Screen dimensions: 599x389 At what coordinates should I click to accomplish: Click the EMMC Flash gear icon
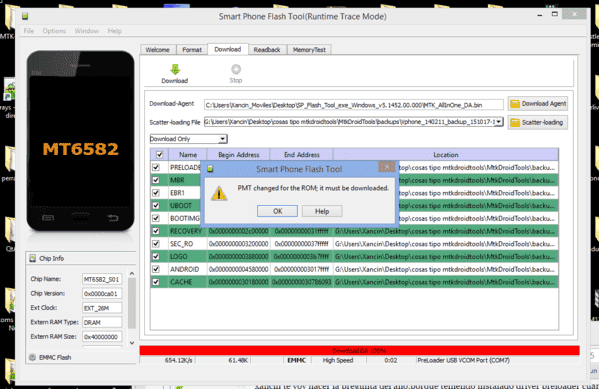32,357
